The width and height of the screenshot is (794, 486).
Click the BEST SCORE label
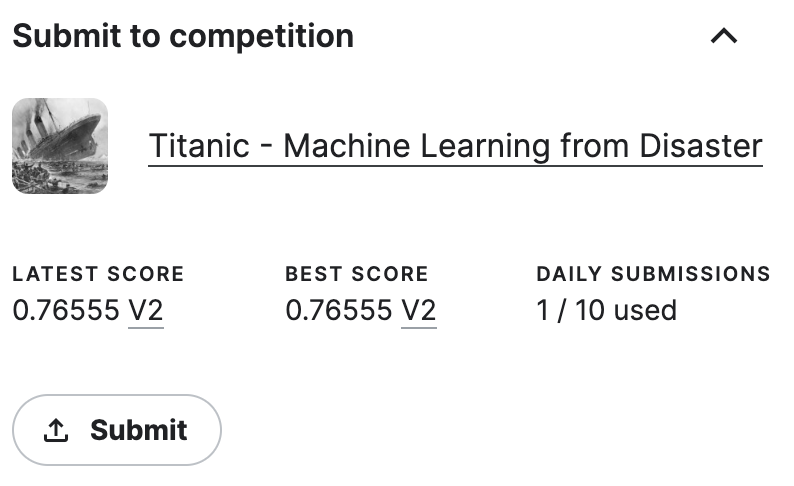coord(356,274)
